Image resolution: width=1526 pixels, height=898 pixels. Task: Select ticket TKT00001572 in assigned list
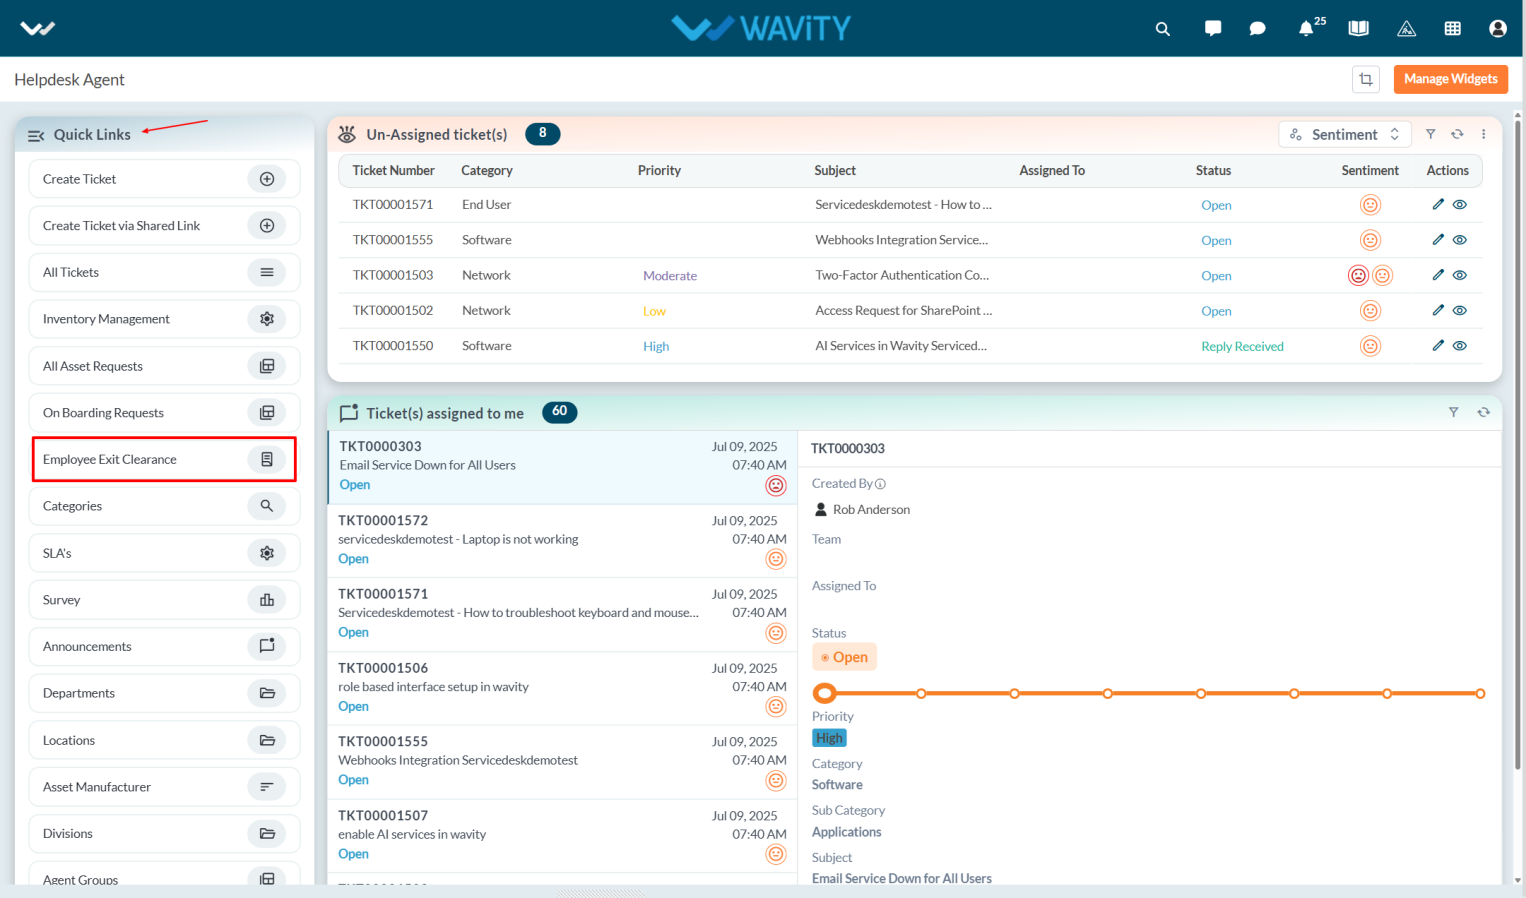pyautogui.click(x=562, y=540)
